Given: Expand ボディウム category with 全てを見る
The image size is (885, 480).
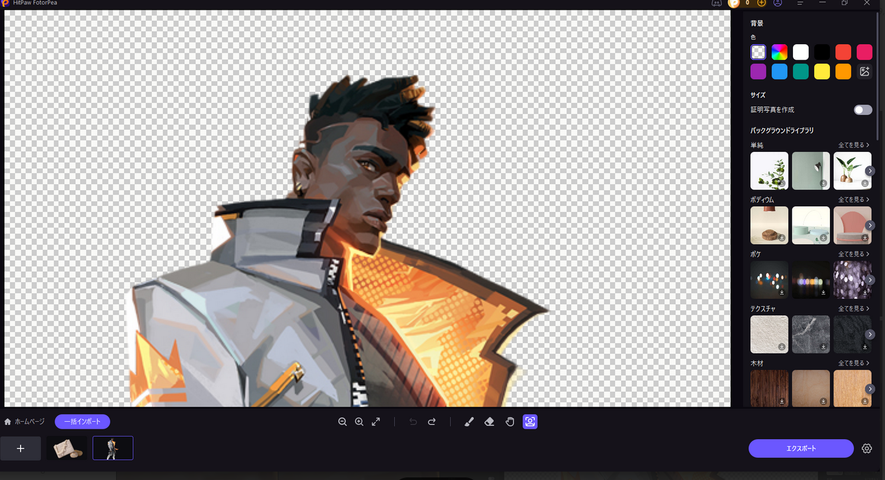Looking at the screenshot, I should pyautogui.click(x=853, y=199).
